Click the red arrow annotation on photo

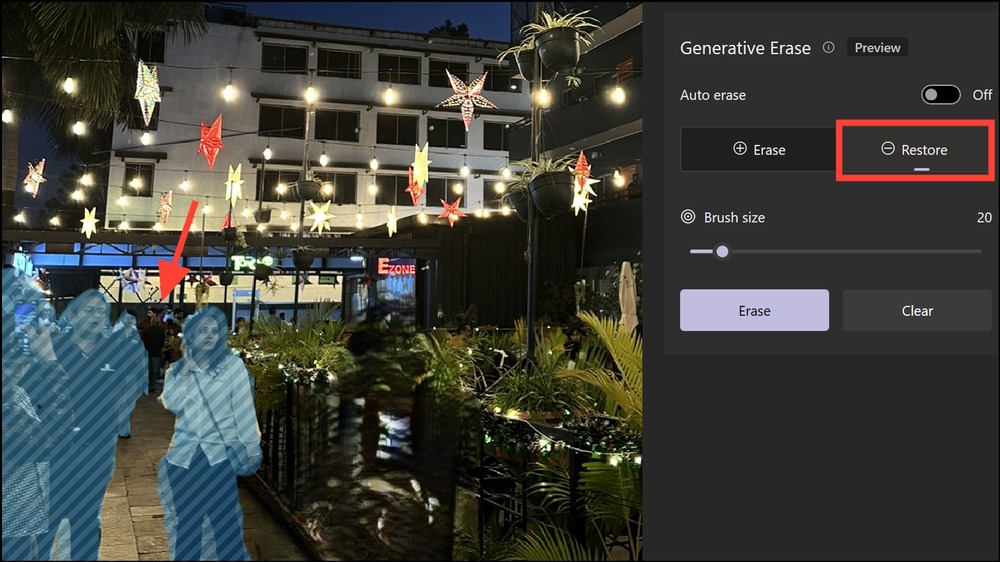tap(179, 250)
